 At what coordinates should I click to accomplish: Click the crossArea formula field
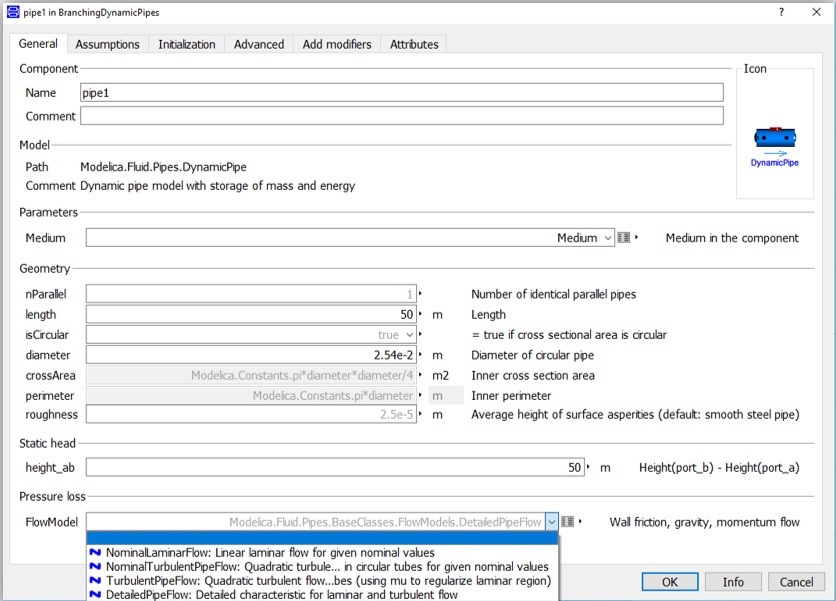251,375
